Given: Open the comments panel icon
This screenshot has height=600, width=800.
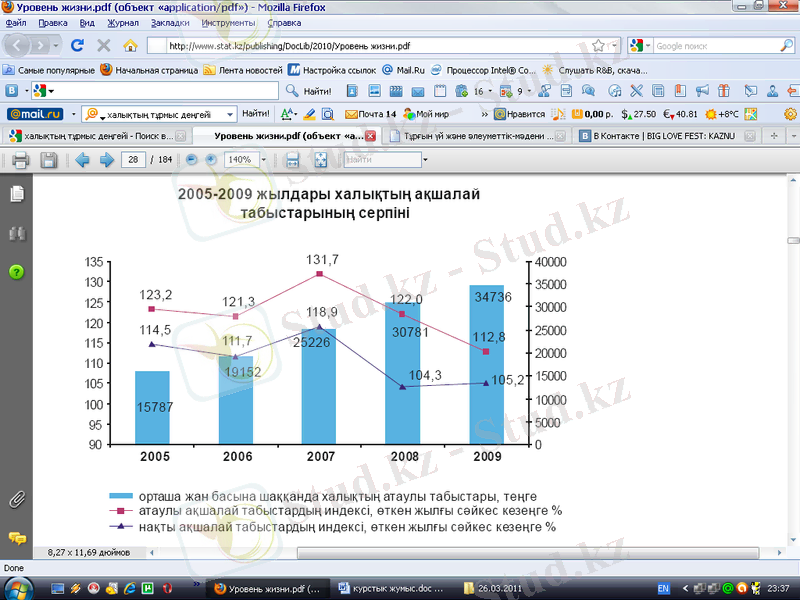Looking at the screenshot, I should pyautogui.click(x=17, y=539).
